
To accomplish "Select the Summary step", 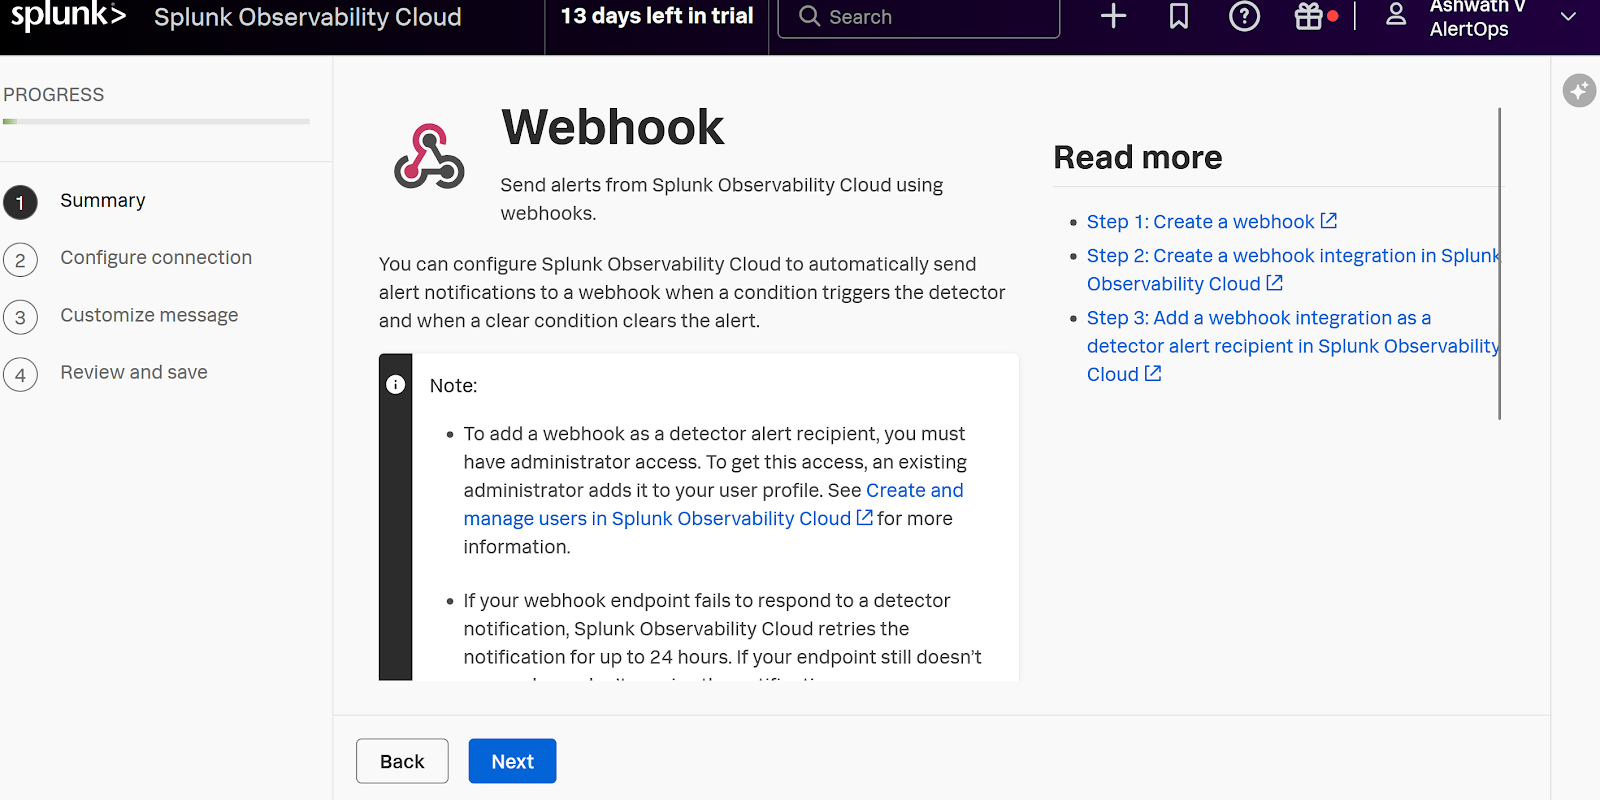I will [x=102, y=201].
